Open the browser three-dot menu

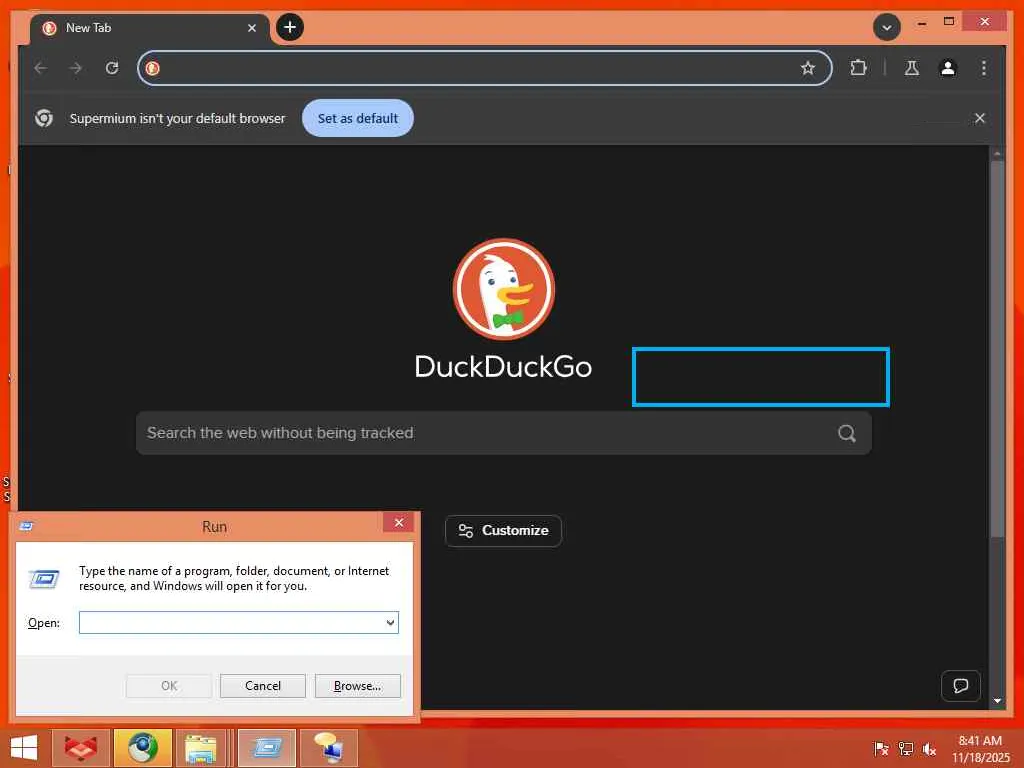(x=984, y=68)
